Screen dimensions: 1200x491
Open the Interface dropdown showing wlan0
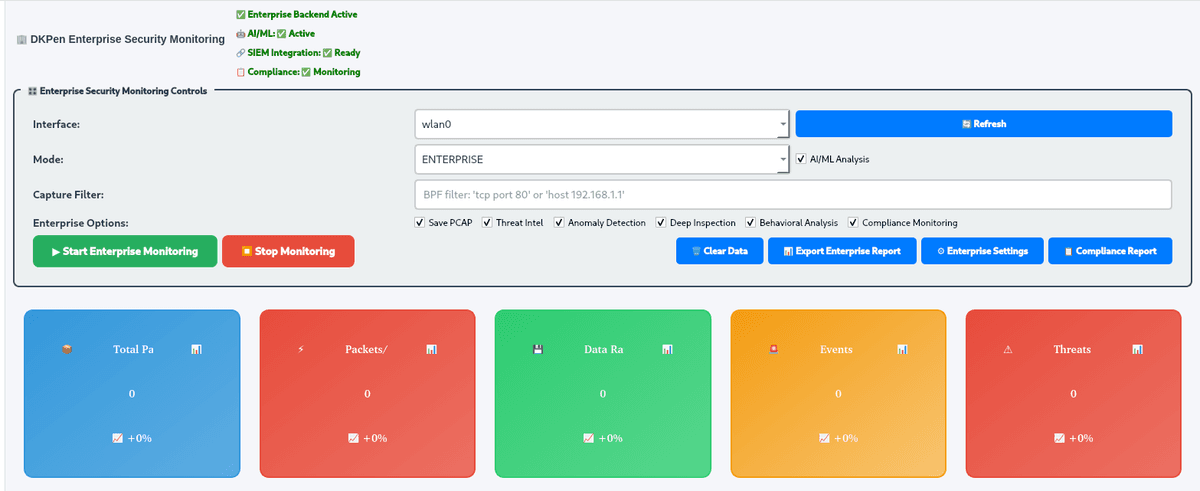(602, 124)
